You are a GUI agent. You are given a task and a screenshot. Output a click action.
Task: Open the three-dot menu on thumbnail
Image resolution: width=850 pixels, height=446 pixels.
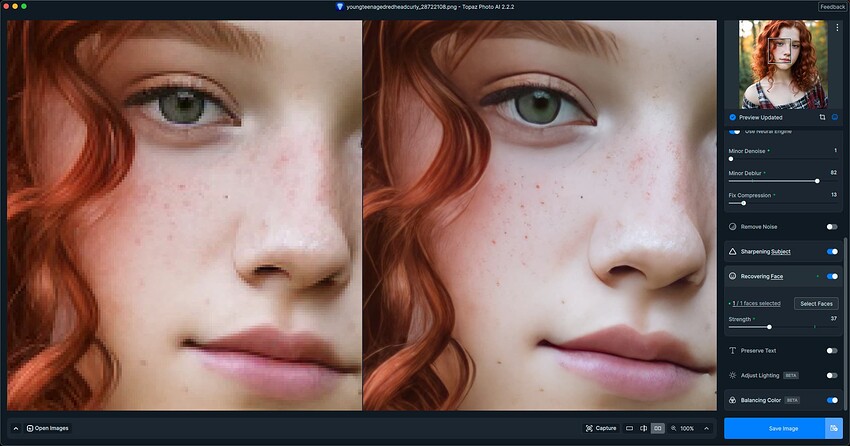click(836, 28)
